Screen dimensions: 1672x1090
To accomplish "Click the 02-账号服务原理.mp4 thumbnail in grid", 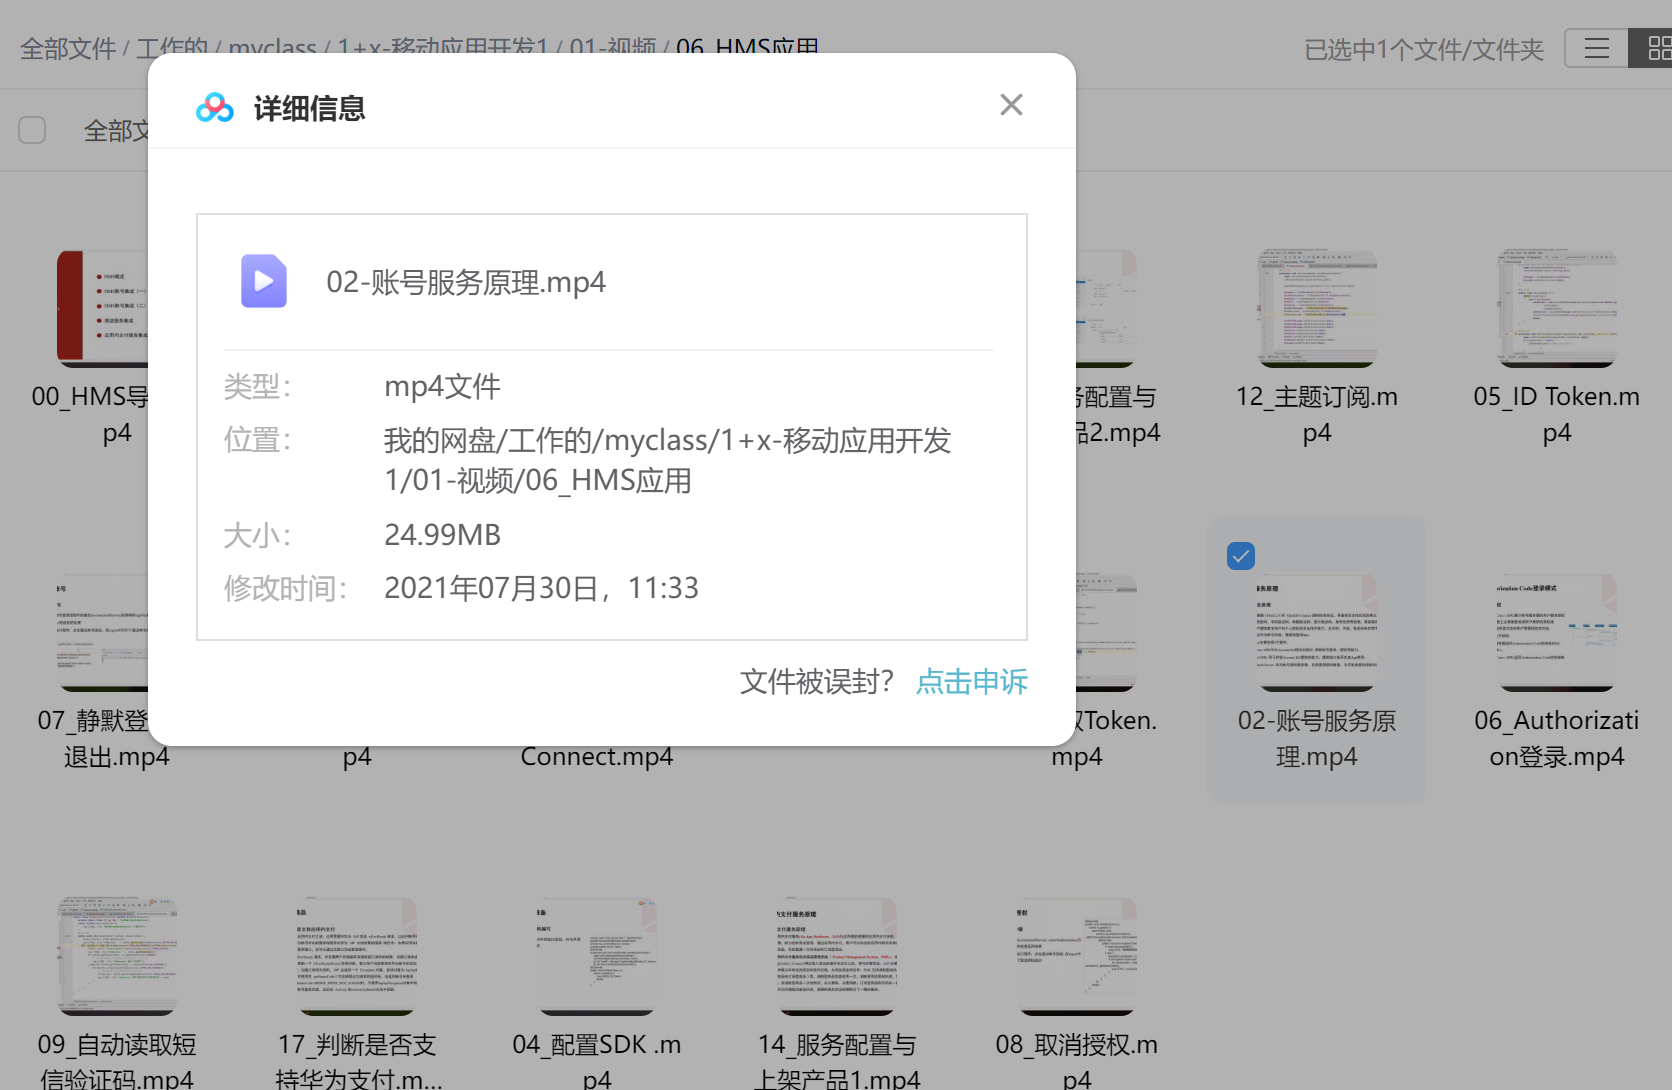I will 1317,633.
